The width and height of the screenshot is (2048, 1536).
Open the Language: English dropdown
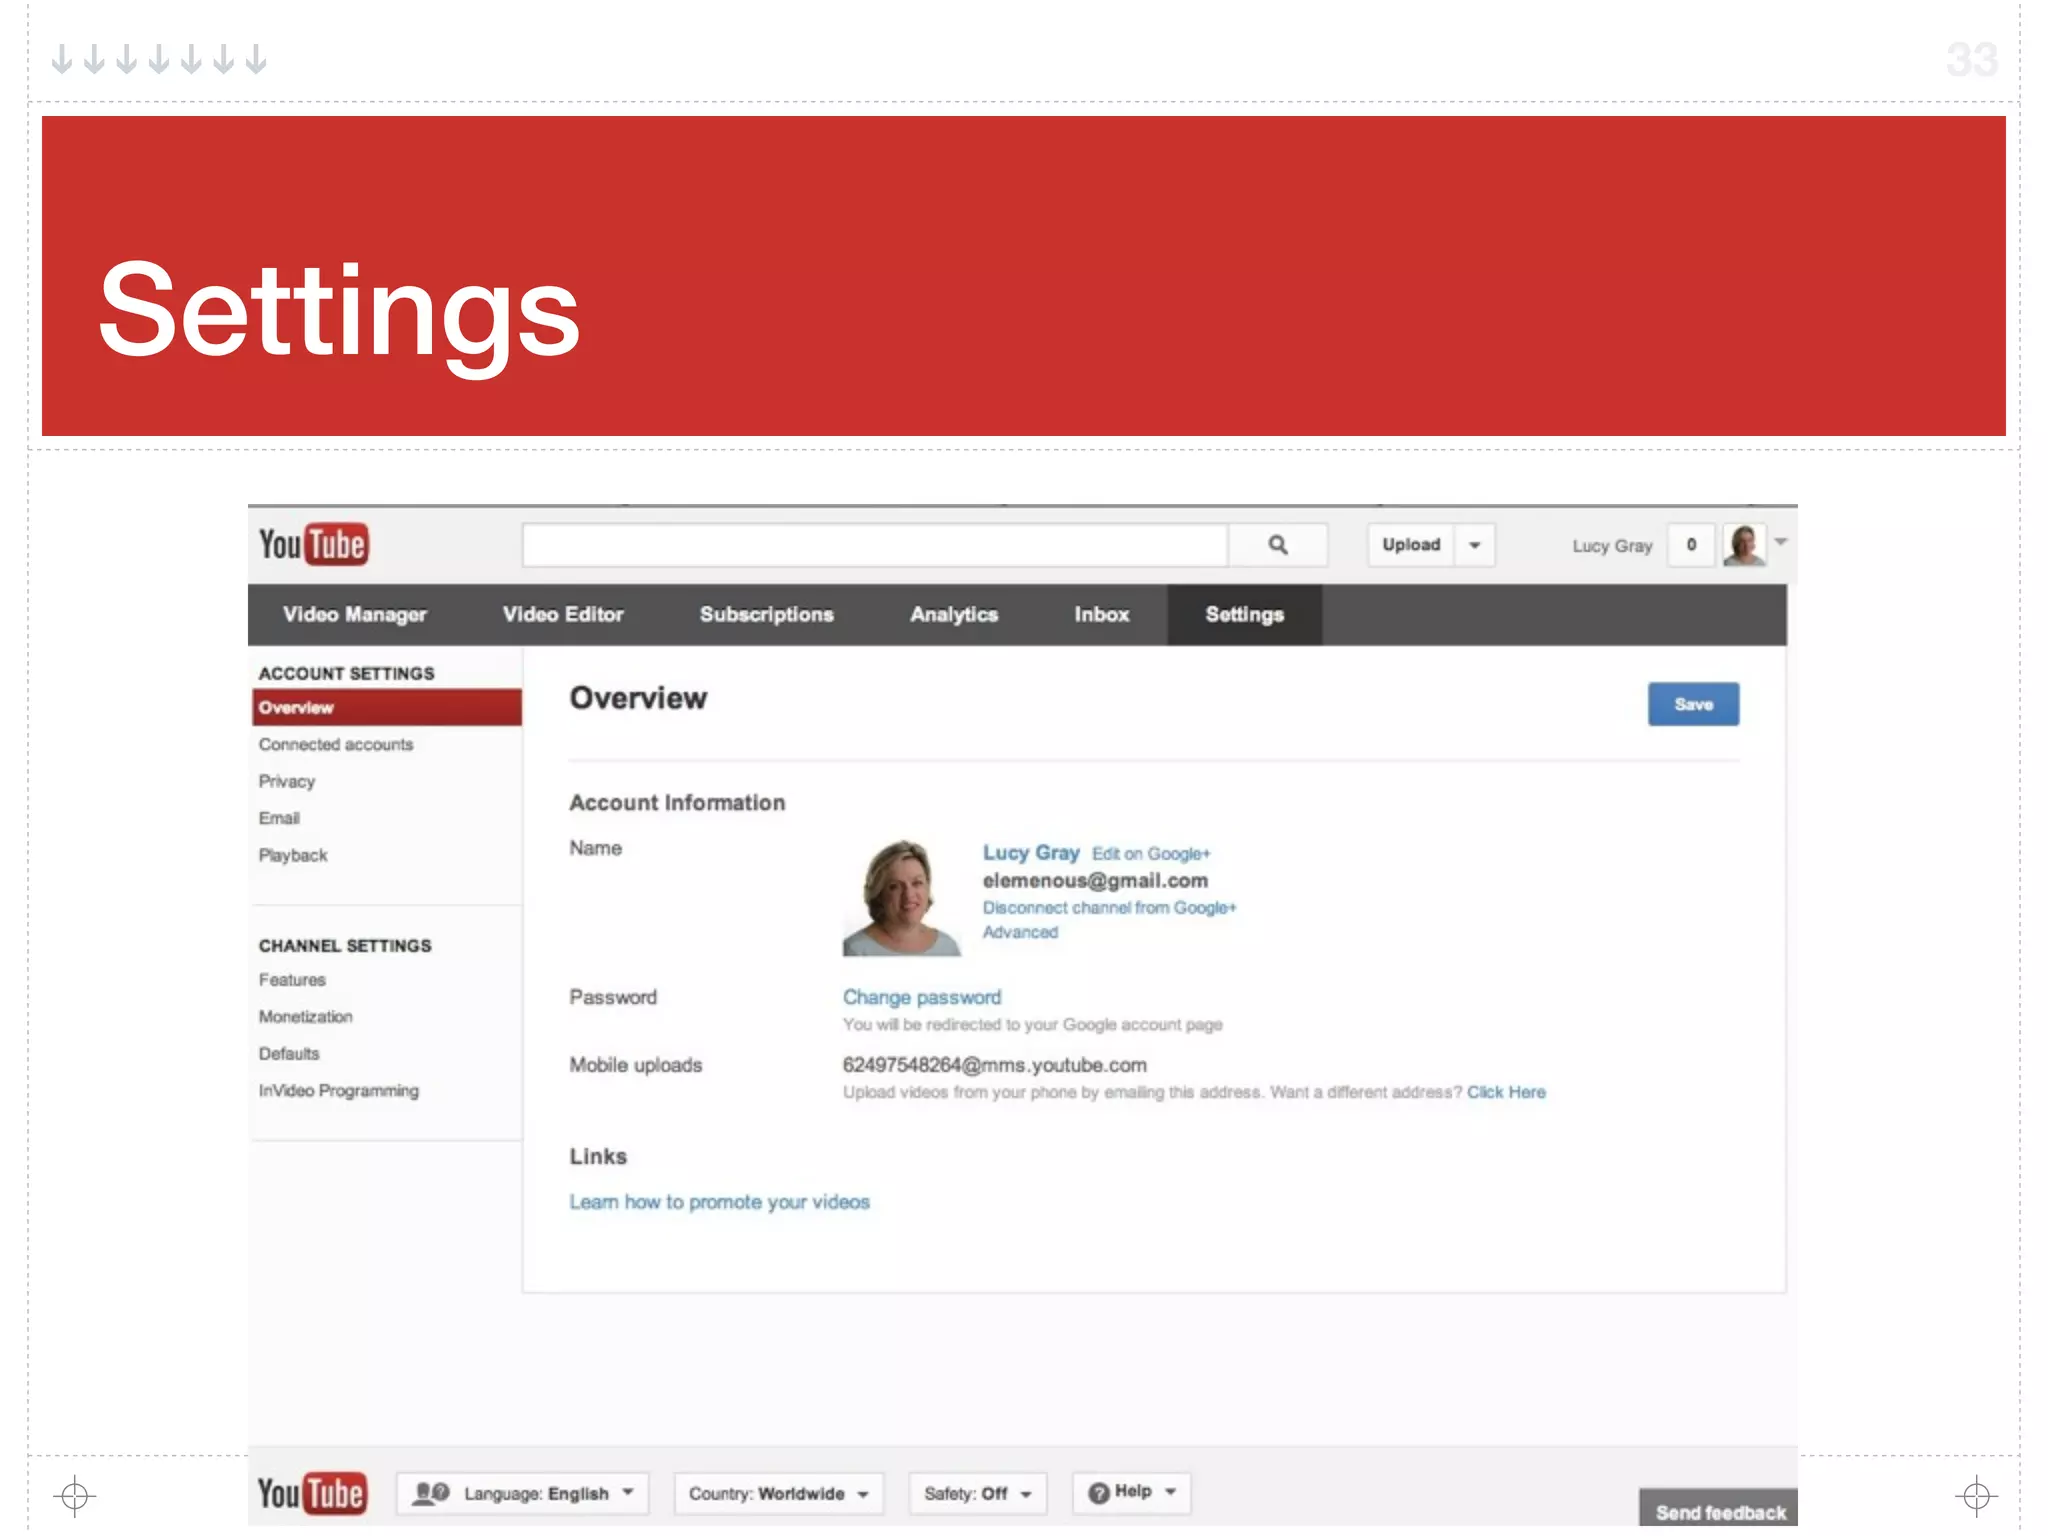(535, 1493)
